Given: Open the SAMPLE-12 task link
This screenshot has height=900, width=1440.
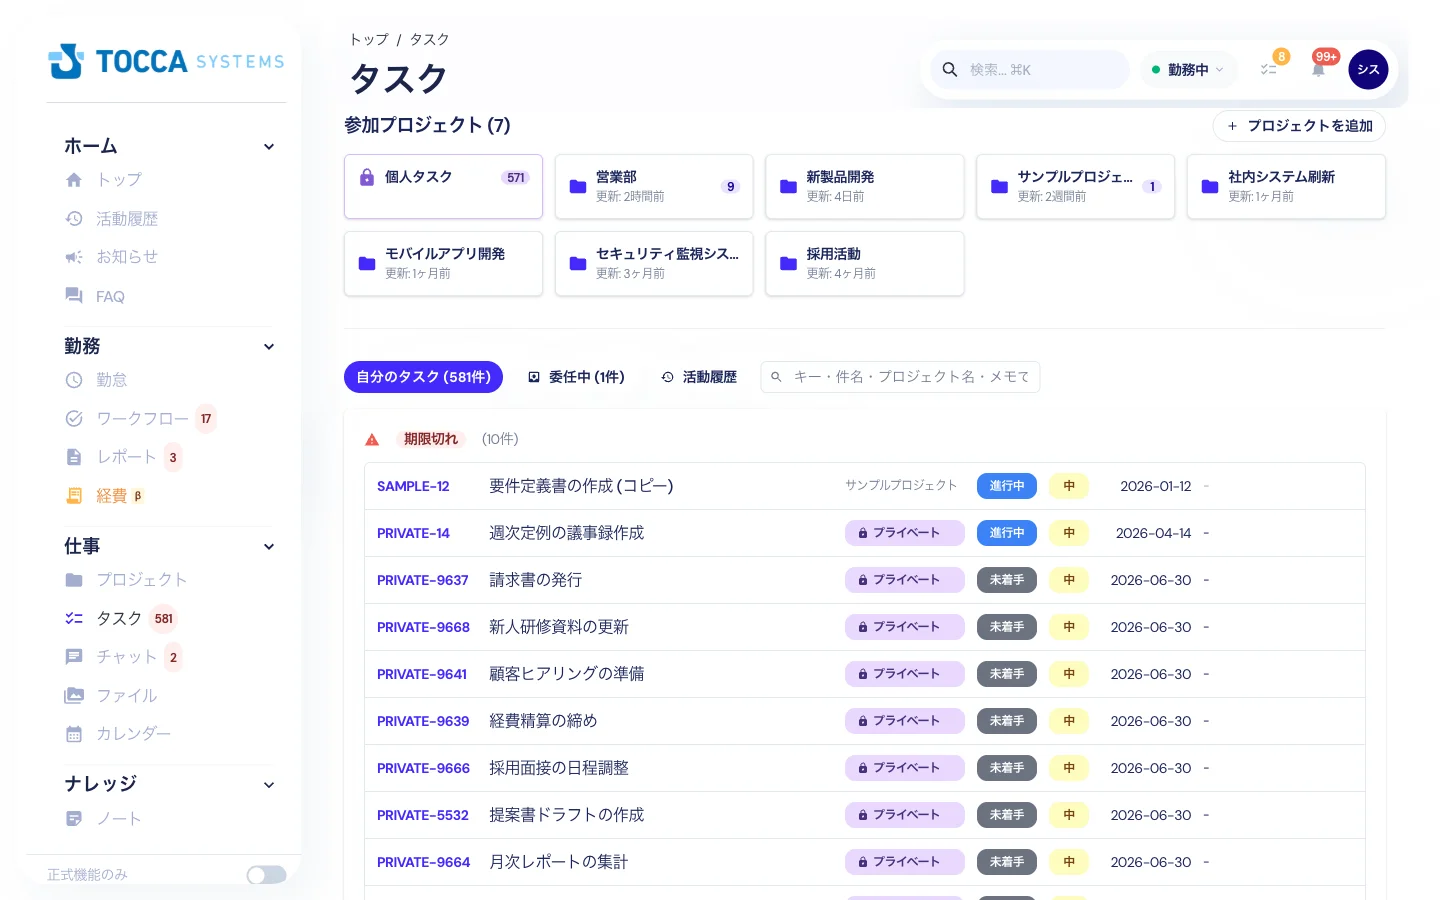Looking at the screenshot, I should pyautogui.click(x=413, y=486).
